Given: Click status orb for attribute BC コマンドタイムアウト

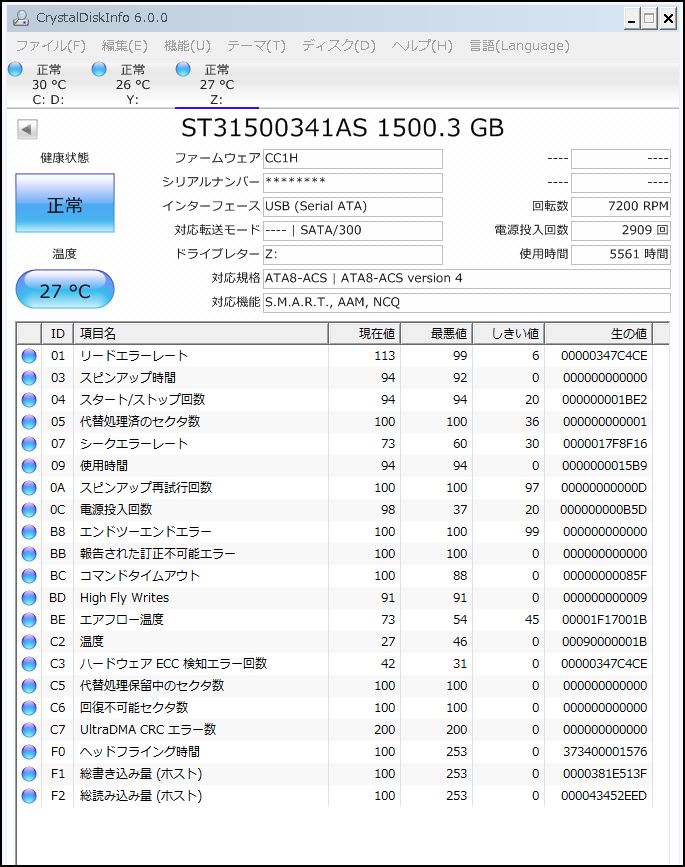Looking at the screenshot, I should tap(29, 576).
